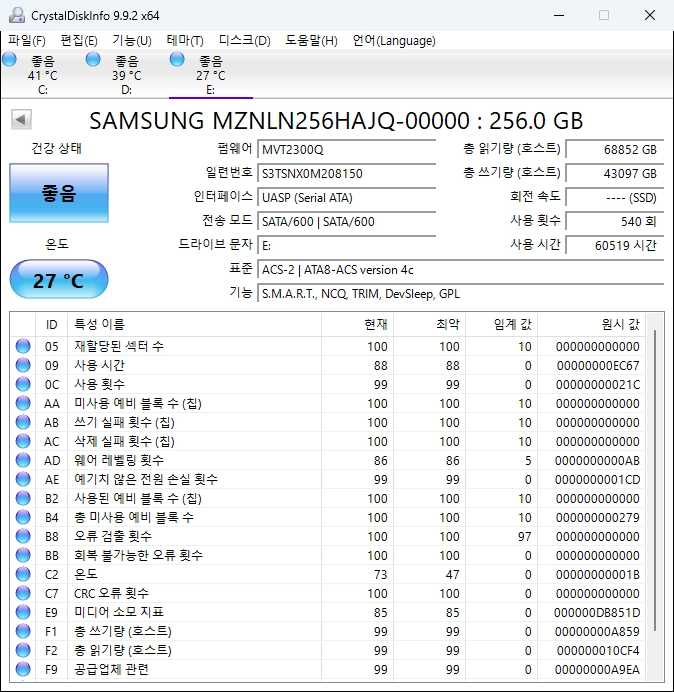The height and width of the screenshot is (692, 674).
Task: Click raw value 000000DB851D
Action: 597,613
